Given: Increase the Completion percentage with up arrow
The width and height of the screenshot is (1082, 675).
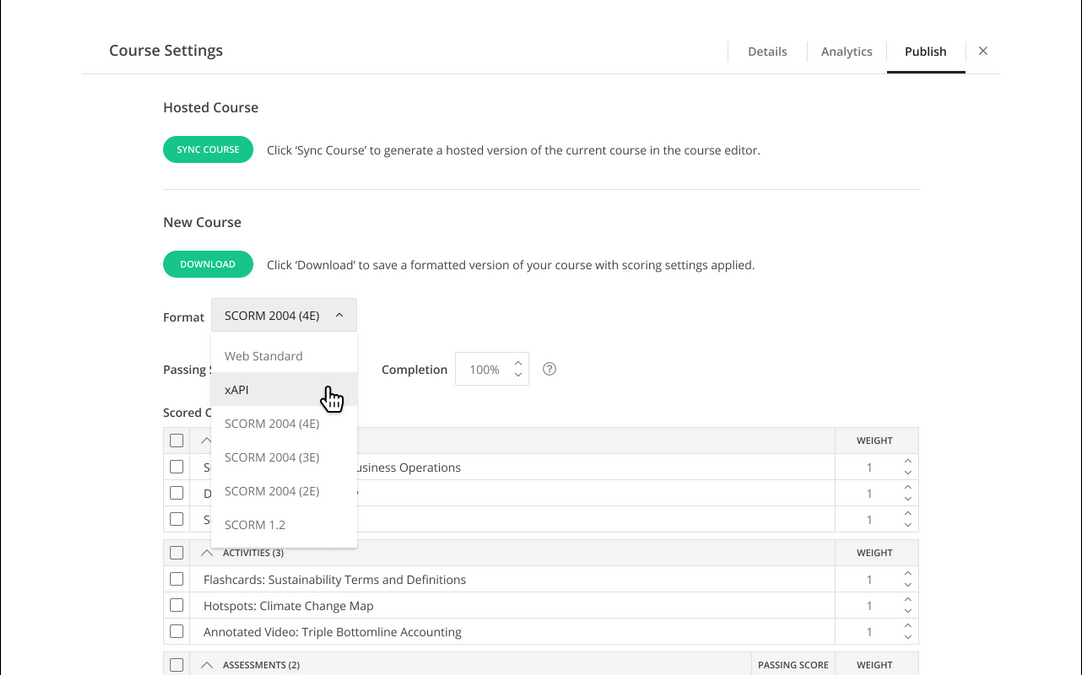Looking at the screenshot, I should pyautogui.click(x=518, y=363).
